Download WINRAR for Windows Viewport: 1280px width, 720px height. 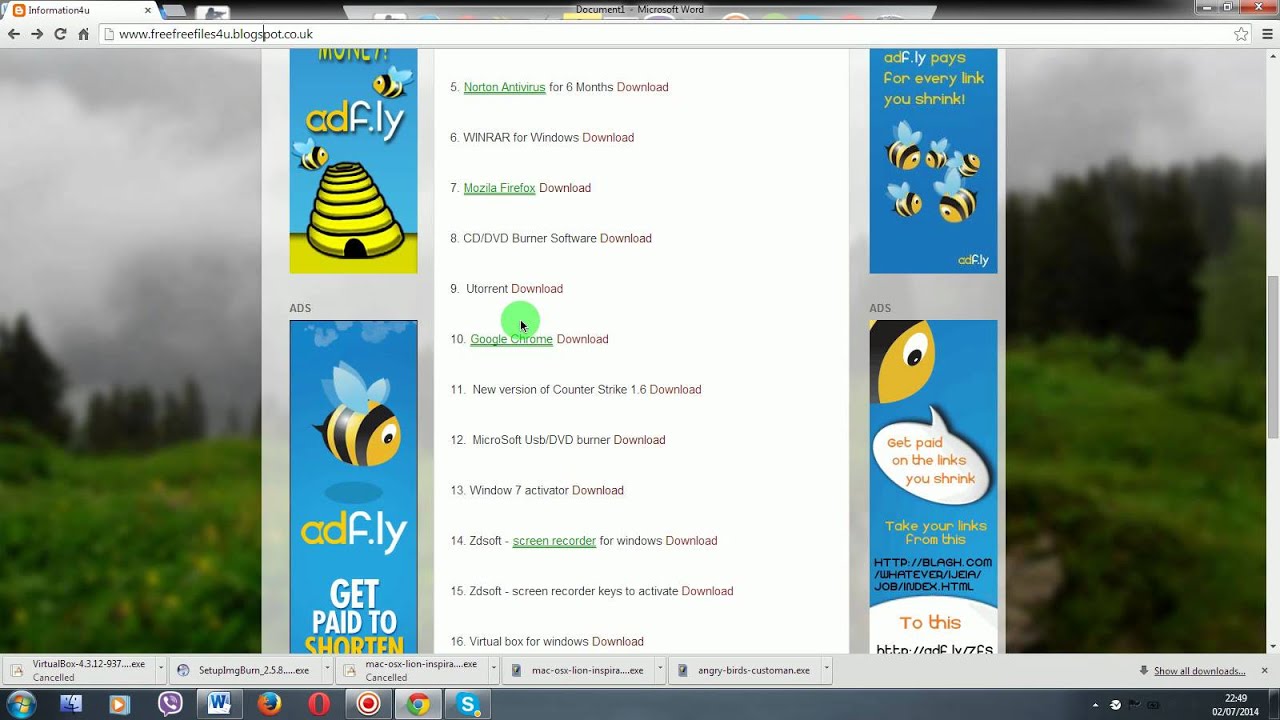click(608, 137)
